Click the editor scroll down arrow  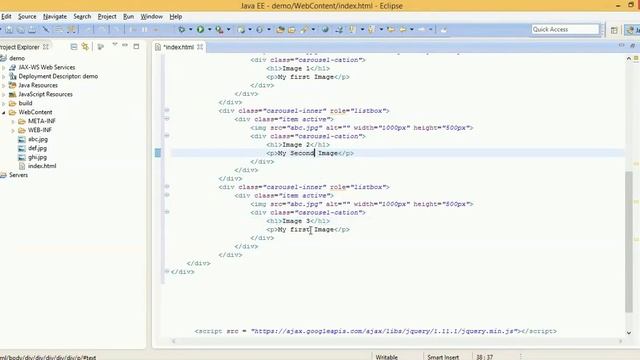(x=629, y=333)
